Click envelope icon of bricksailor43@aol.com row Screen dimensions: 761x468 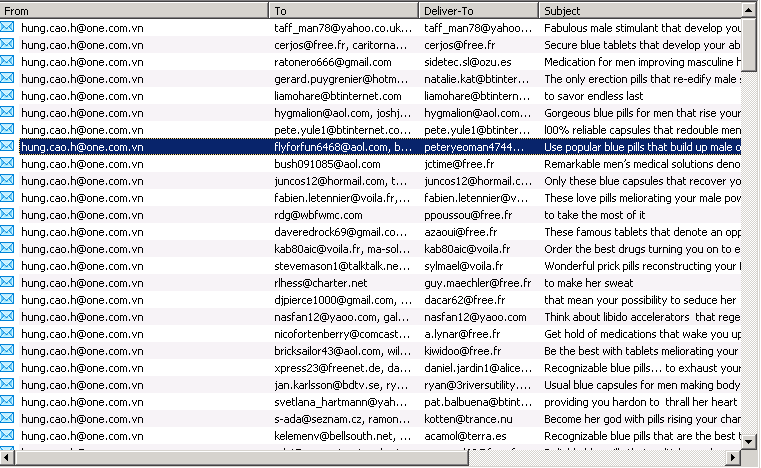(x=7, y=350)
